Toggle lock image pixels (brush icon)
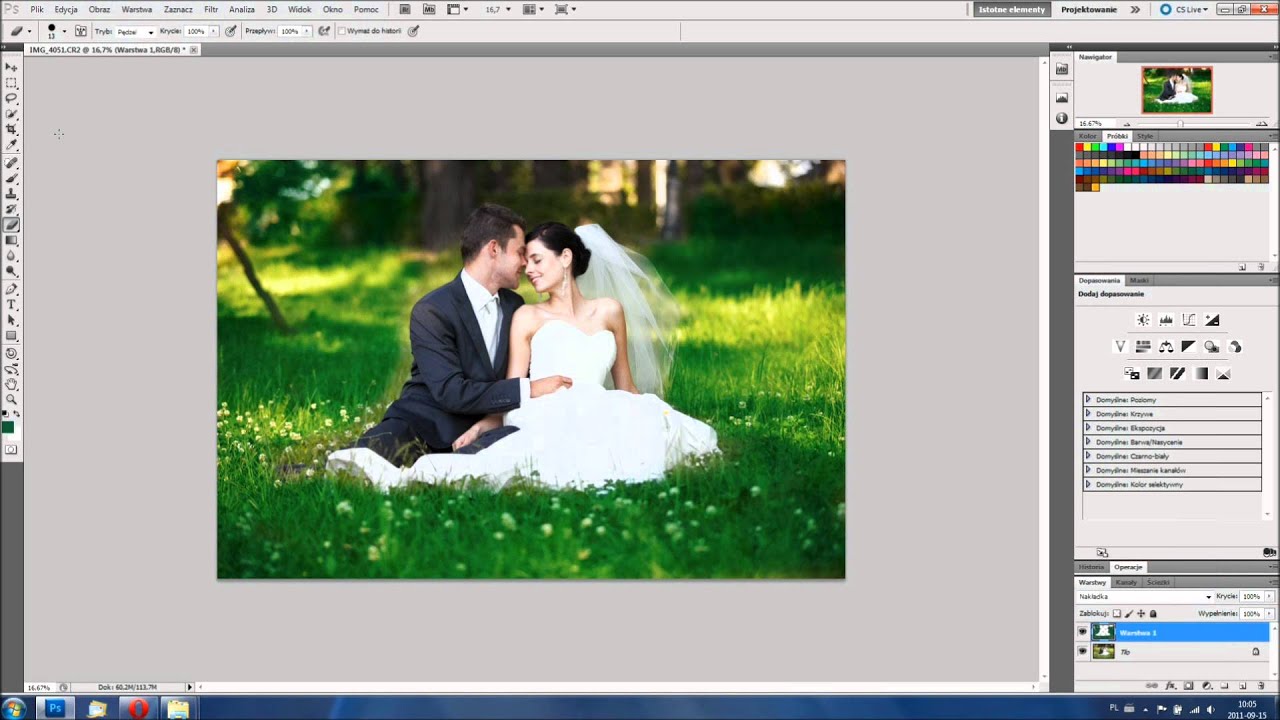The height and width of the screenshot is (720, 1280). [1129, 614]
